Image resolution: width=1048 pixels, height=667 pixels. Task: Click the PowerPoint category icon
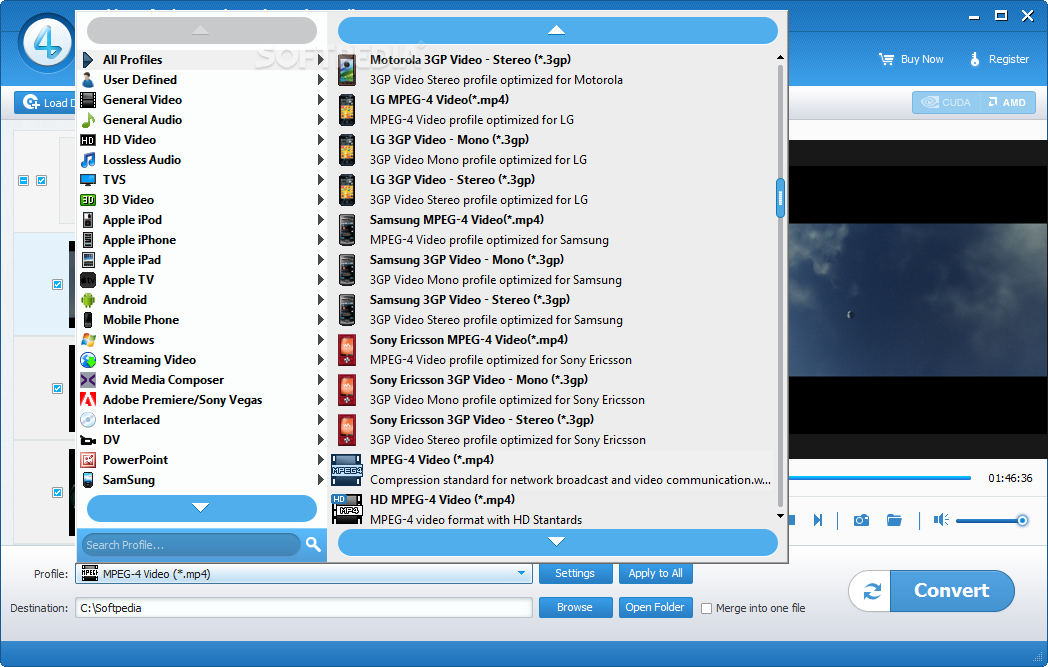[88, 460]
